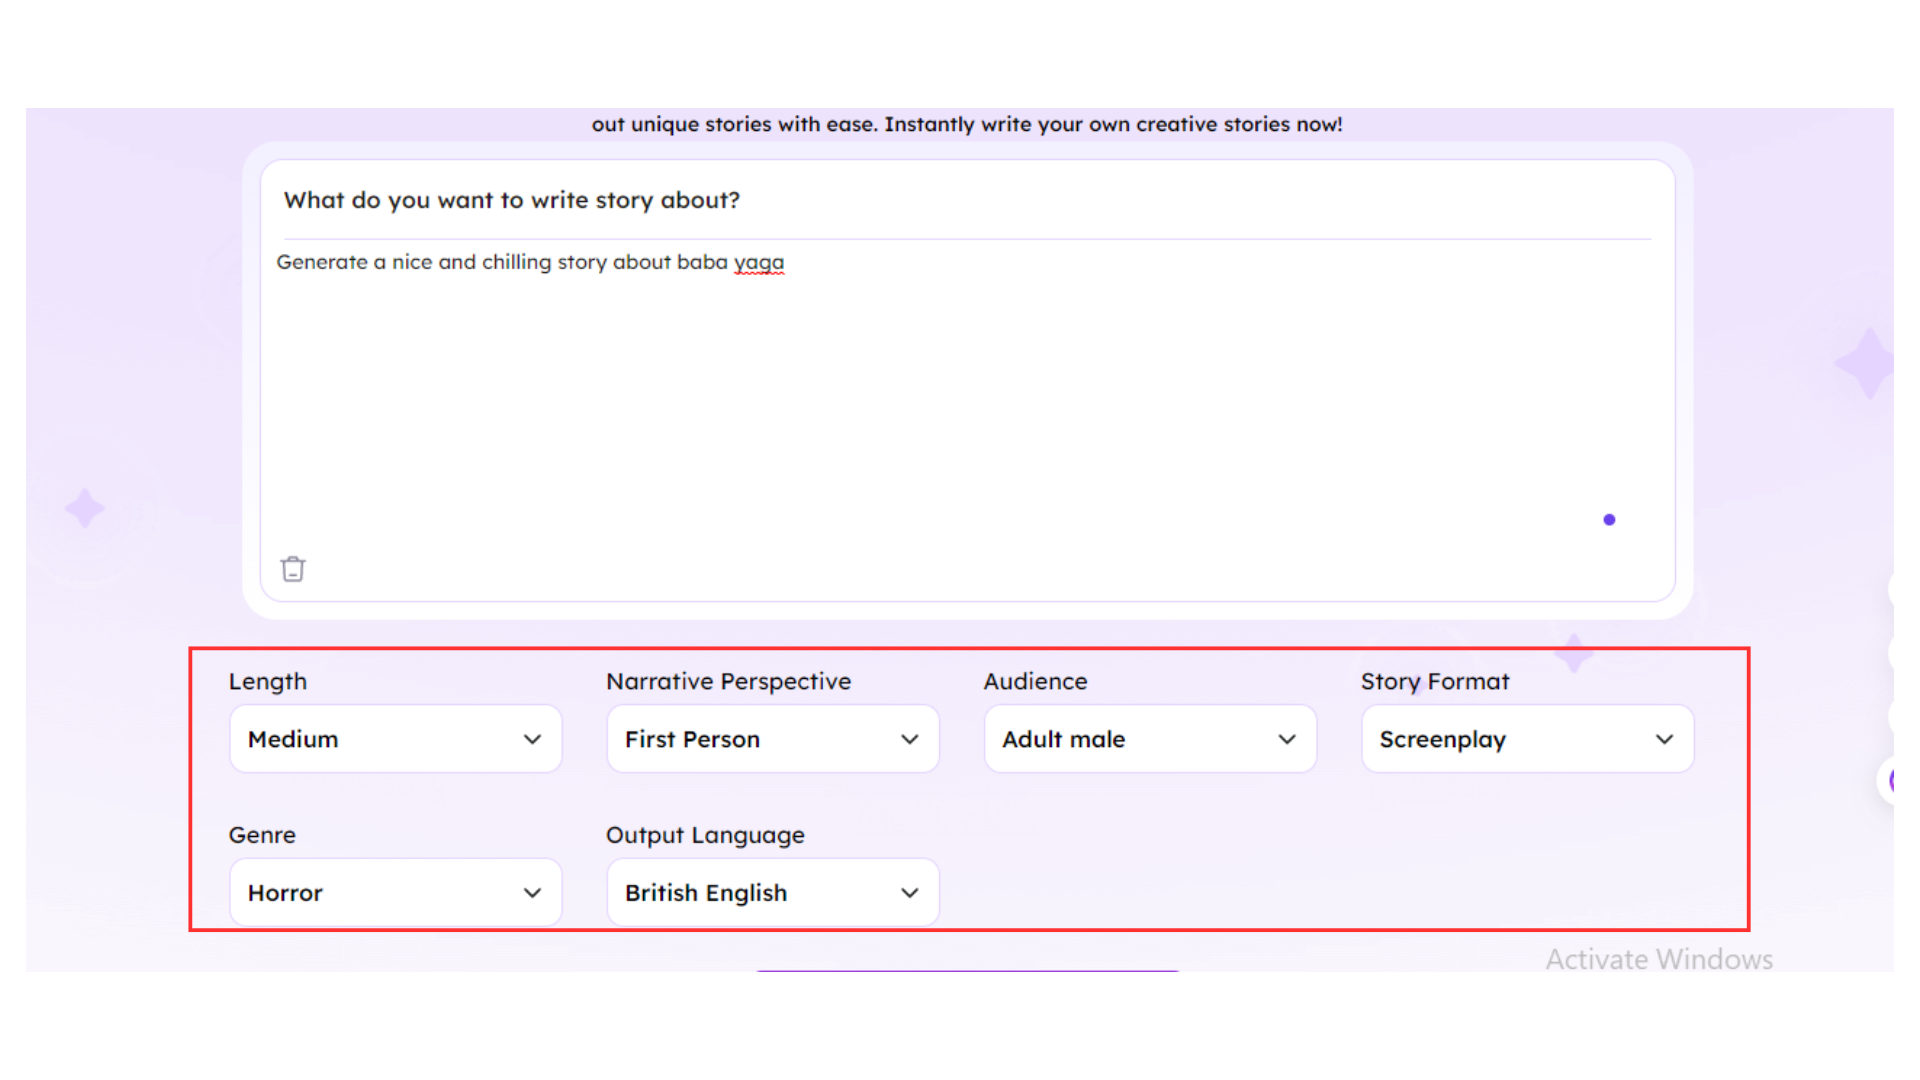Click the trash icon to clear the prompt
This screenshot has height=1080, width=1920.
tap(293, 569)
